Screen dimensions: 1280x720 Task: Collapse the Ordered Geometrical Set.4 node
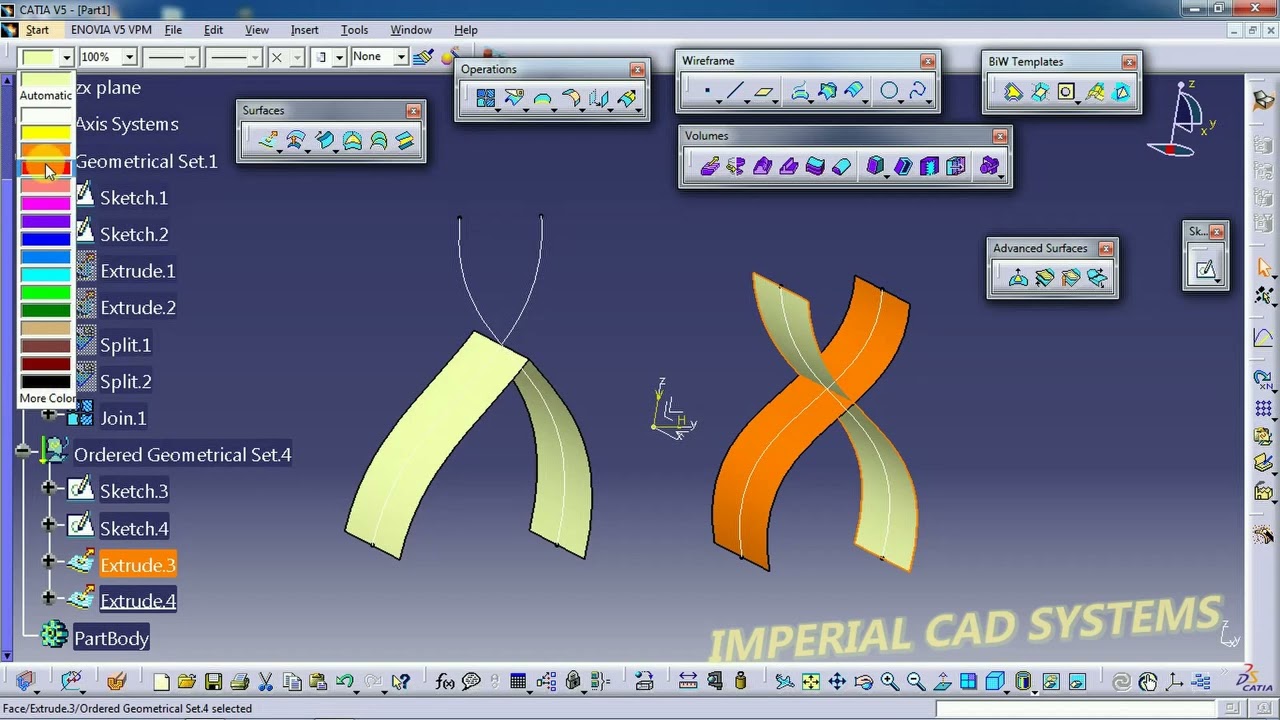tap(22, 452)
